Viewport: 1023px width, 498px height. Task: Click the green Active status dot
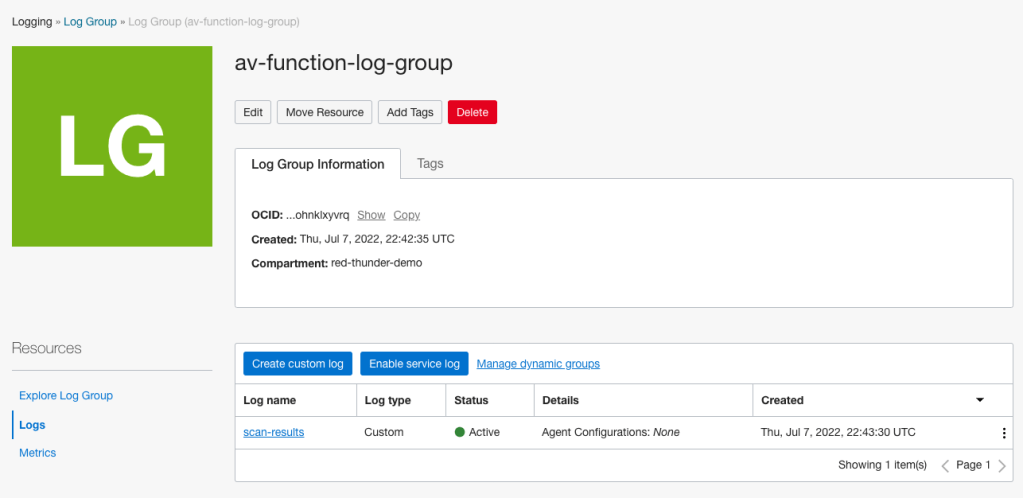[x=460, y=432]
